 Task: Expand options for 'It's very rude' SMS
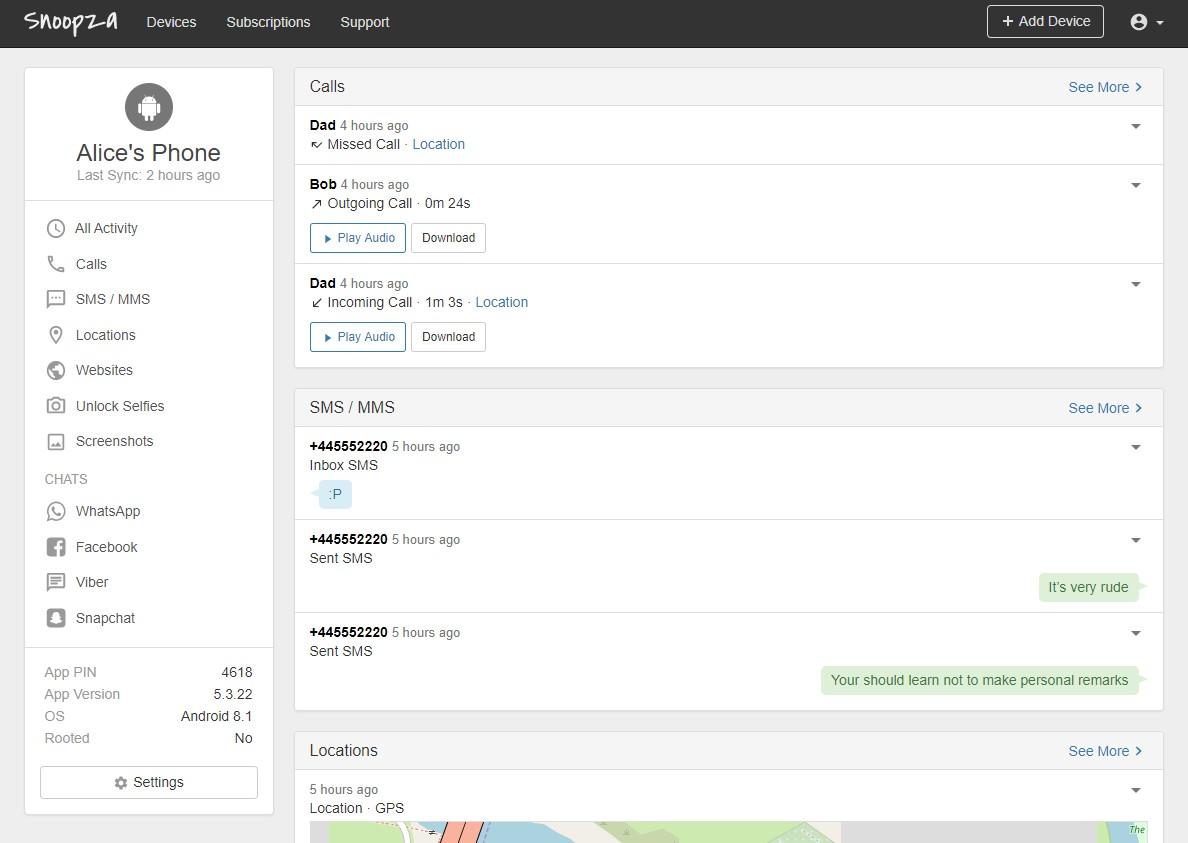[x=1136, y=541]
